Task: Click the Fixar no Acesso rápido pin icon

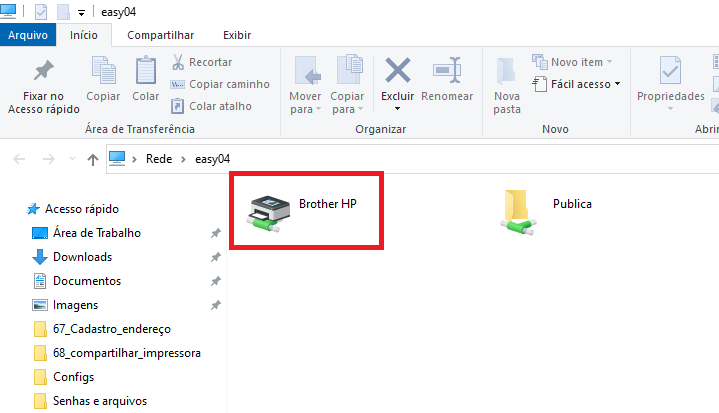Action: click(44, 70)
